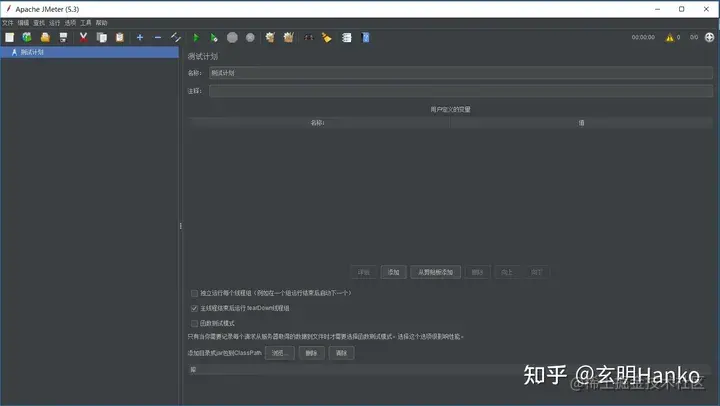Open the 查找 menu
Viewport: 720px width, 406px height.
pos(39,23)
